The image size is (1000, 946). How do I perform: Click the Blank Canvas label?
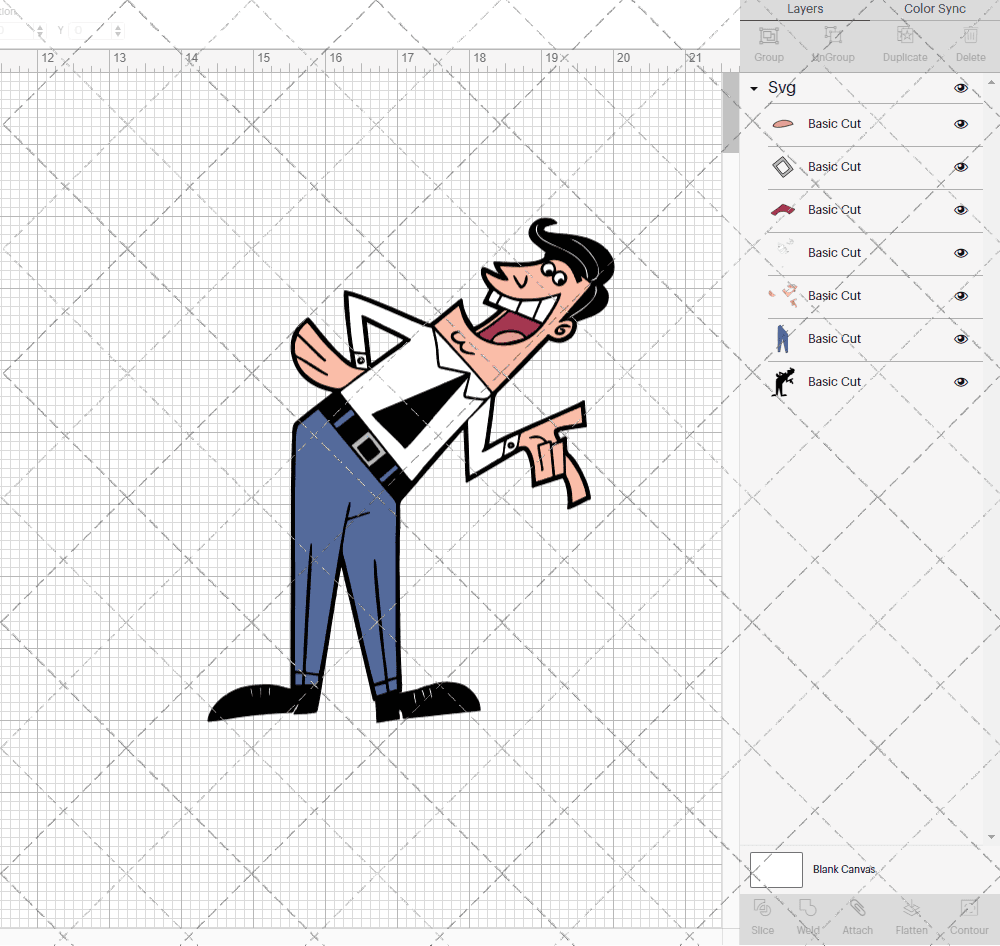click(x=843, y=869)
